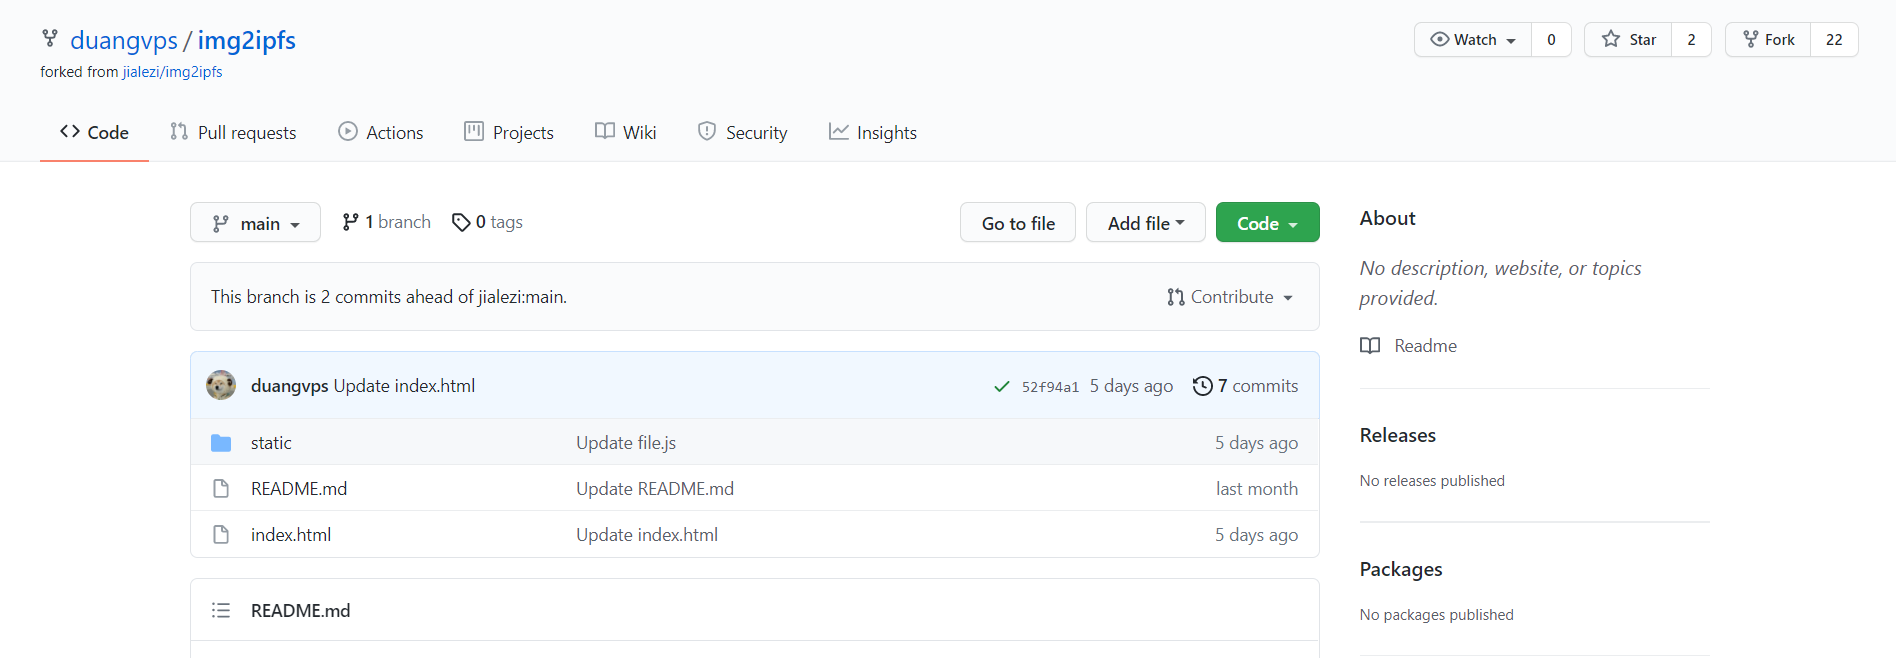The width and height of the screenshot is (1896, 658).
Task: Expand the main branch selector
Action: pyautogui.click(x=255, y=223)
